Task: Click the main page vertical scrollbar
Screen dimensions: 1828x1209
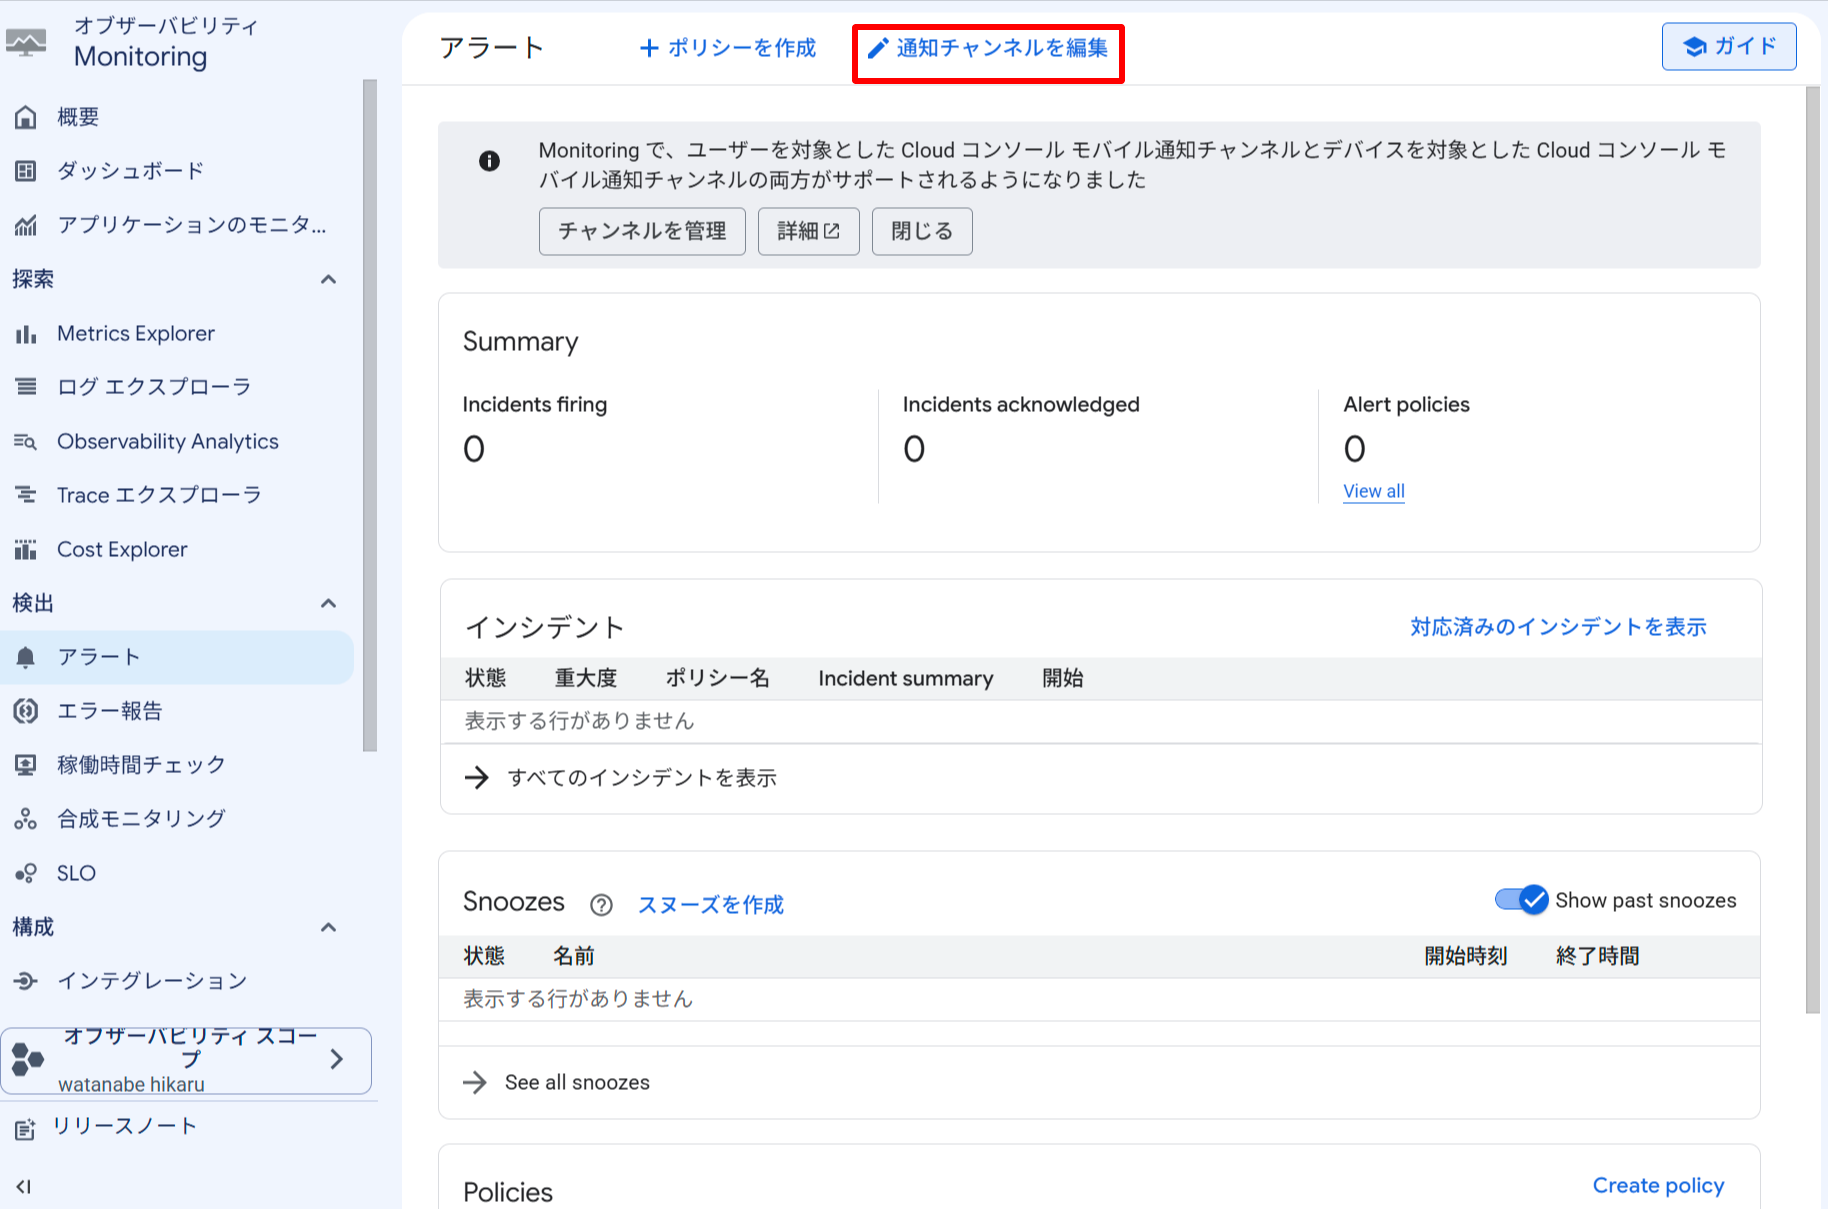Action: coord(1813,550)
